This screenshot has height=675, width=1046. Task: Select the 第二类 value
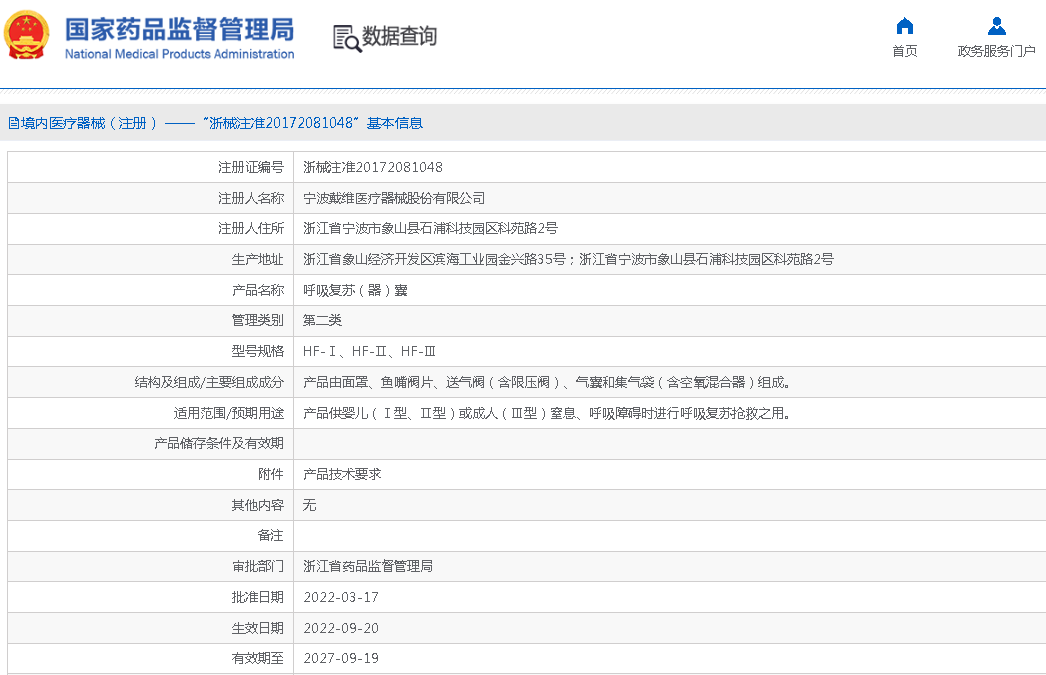[322, 320]
